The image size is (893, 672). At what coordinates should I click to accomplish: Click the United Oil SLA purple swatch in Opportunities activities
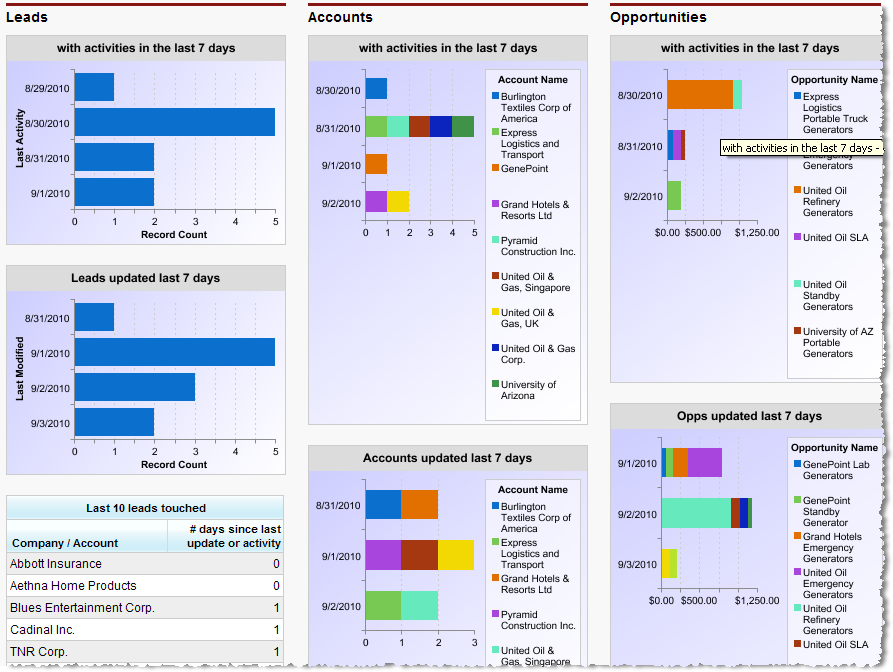click(797, 237)
